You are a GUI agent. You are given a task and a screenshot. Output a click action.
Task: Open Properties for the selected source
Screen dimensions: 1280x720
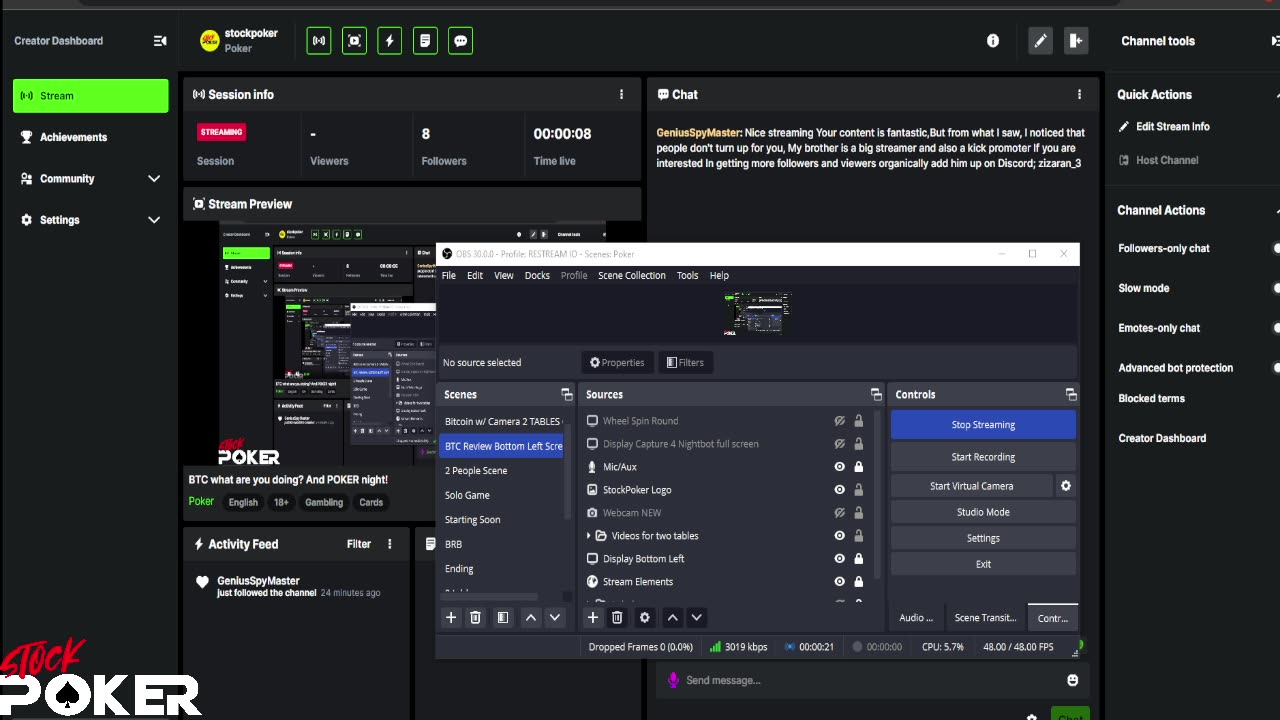click(617, 363)
